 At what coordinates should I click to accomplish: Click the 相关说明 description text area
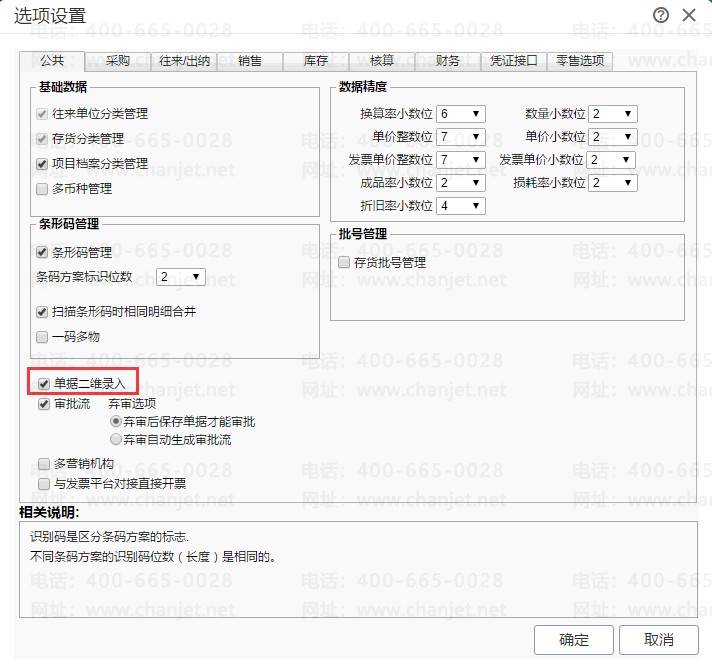point(358,570)
